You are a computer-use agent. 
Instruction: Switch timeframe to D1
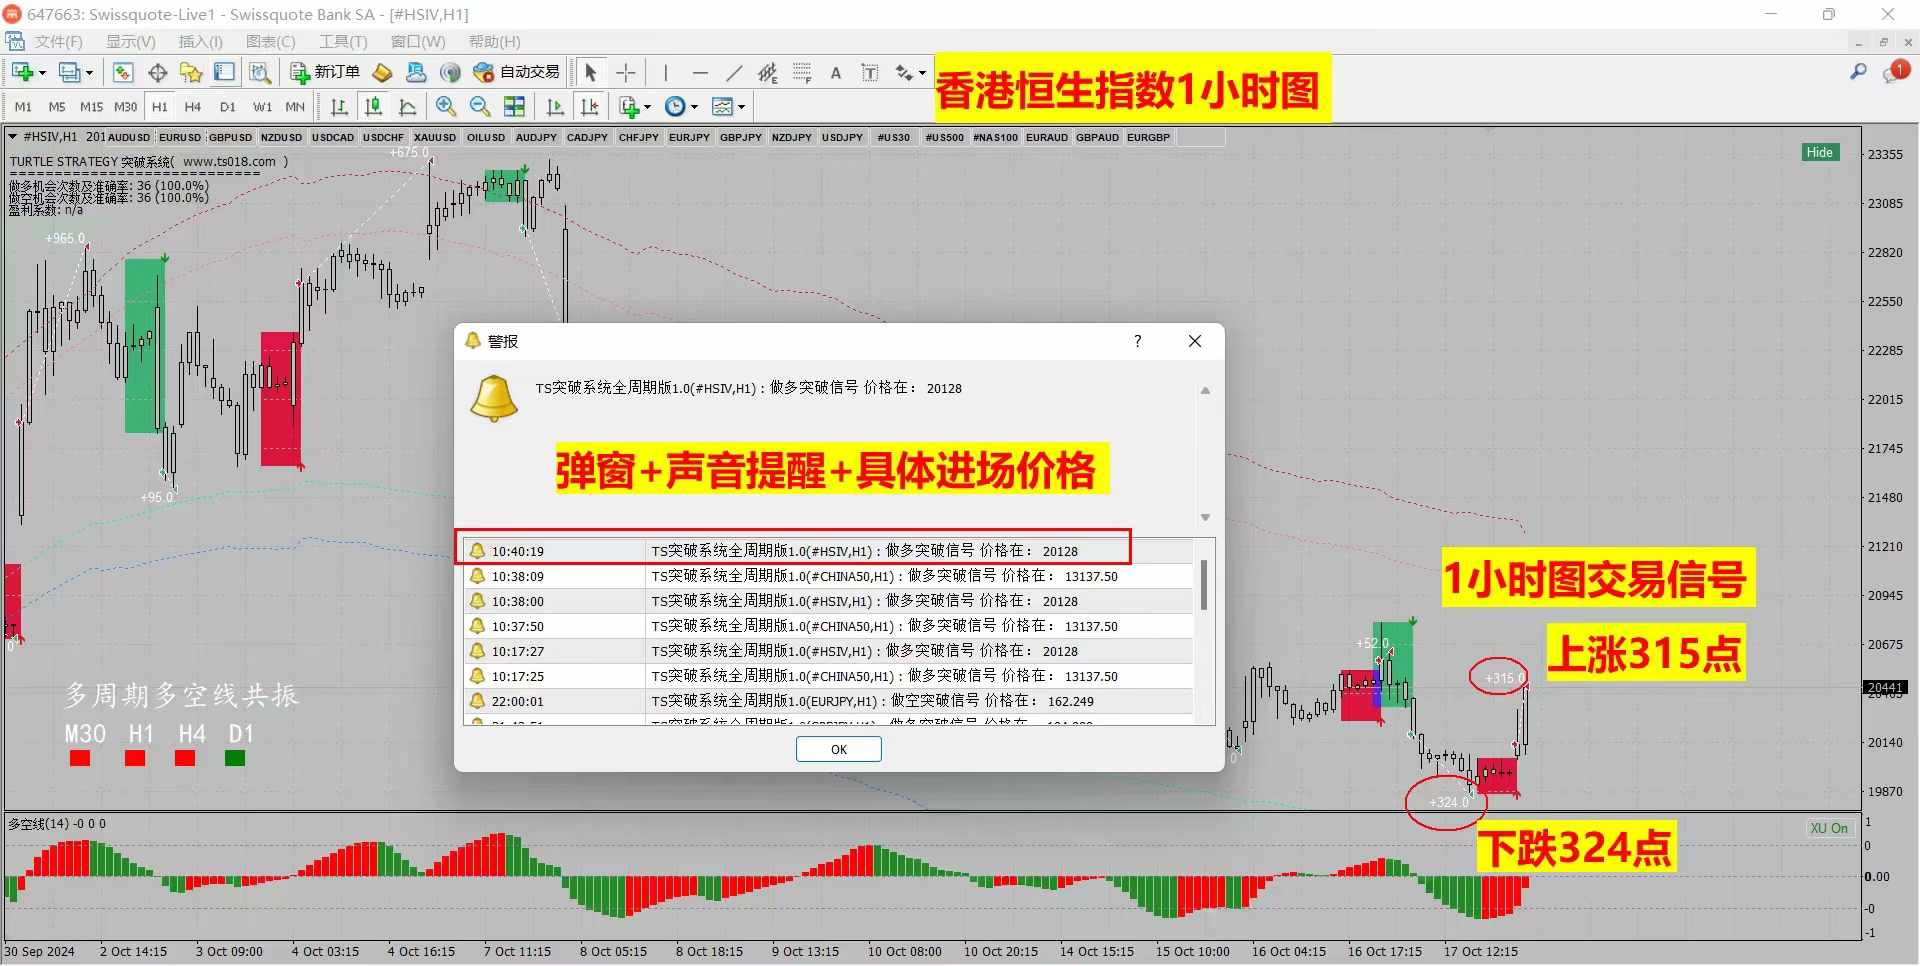click(x=228, y=107)
